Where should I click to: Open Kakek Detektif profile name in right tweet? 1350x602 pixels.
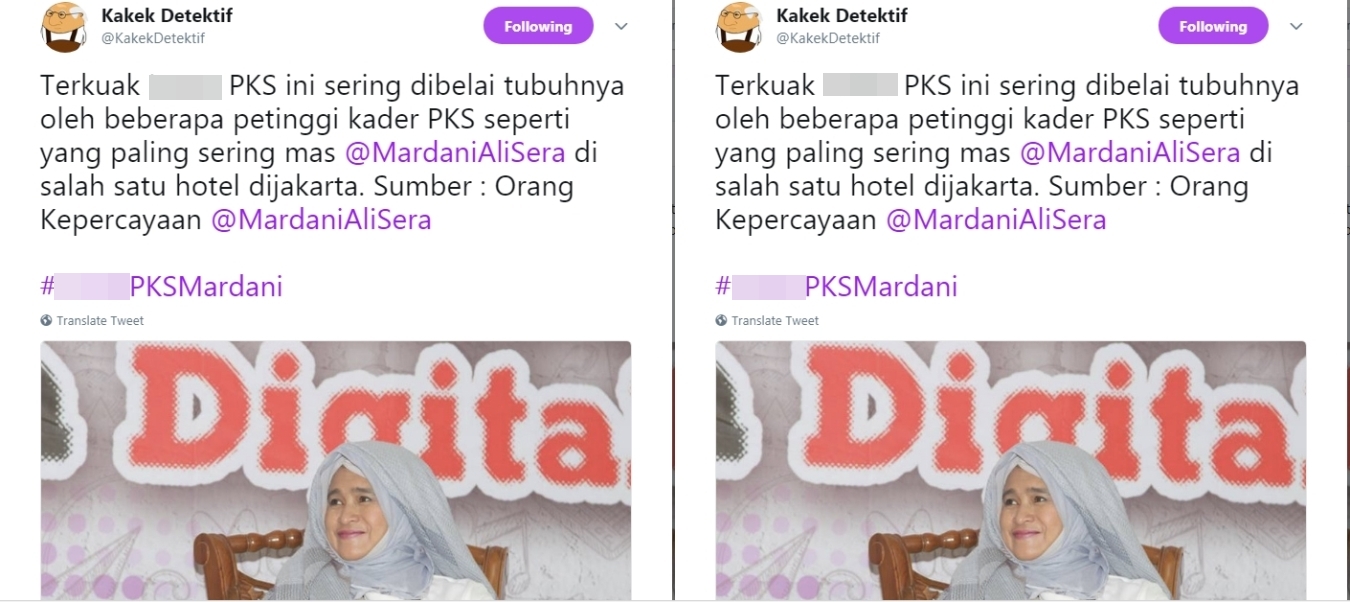coord(842,16)
